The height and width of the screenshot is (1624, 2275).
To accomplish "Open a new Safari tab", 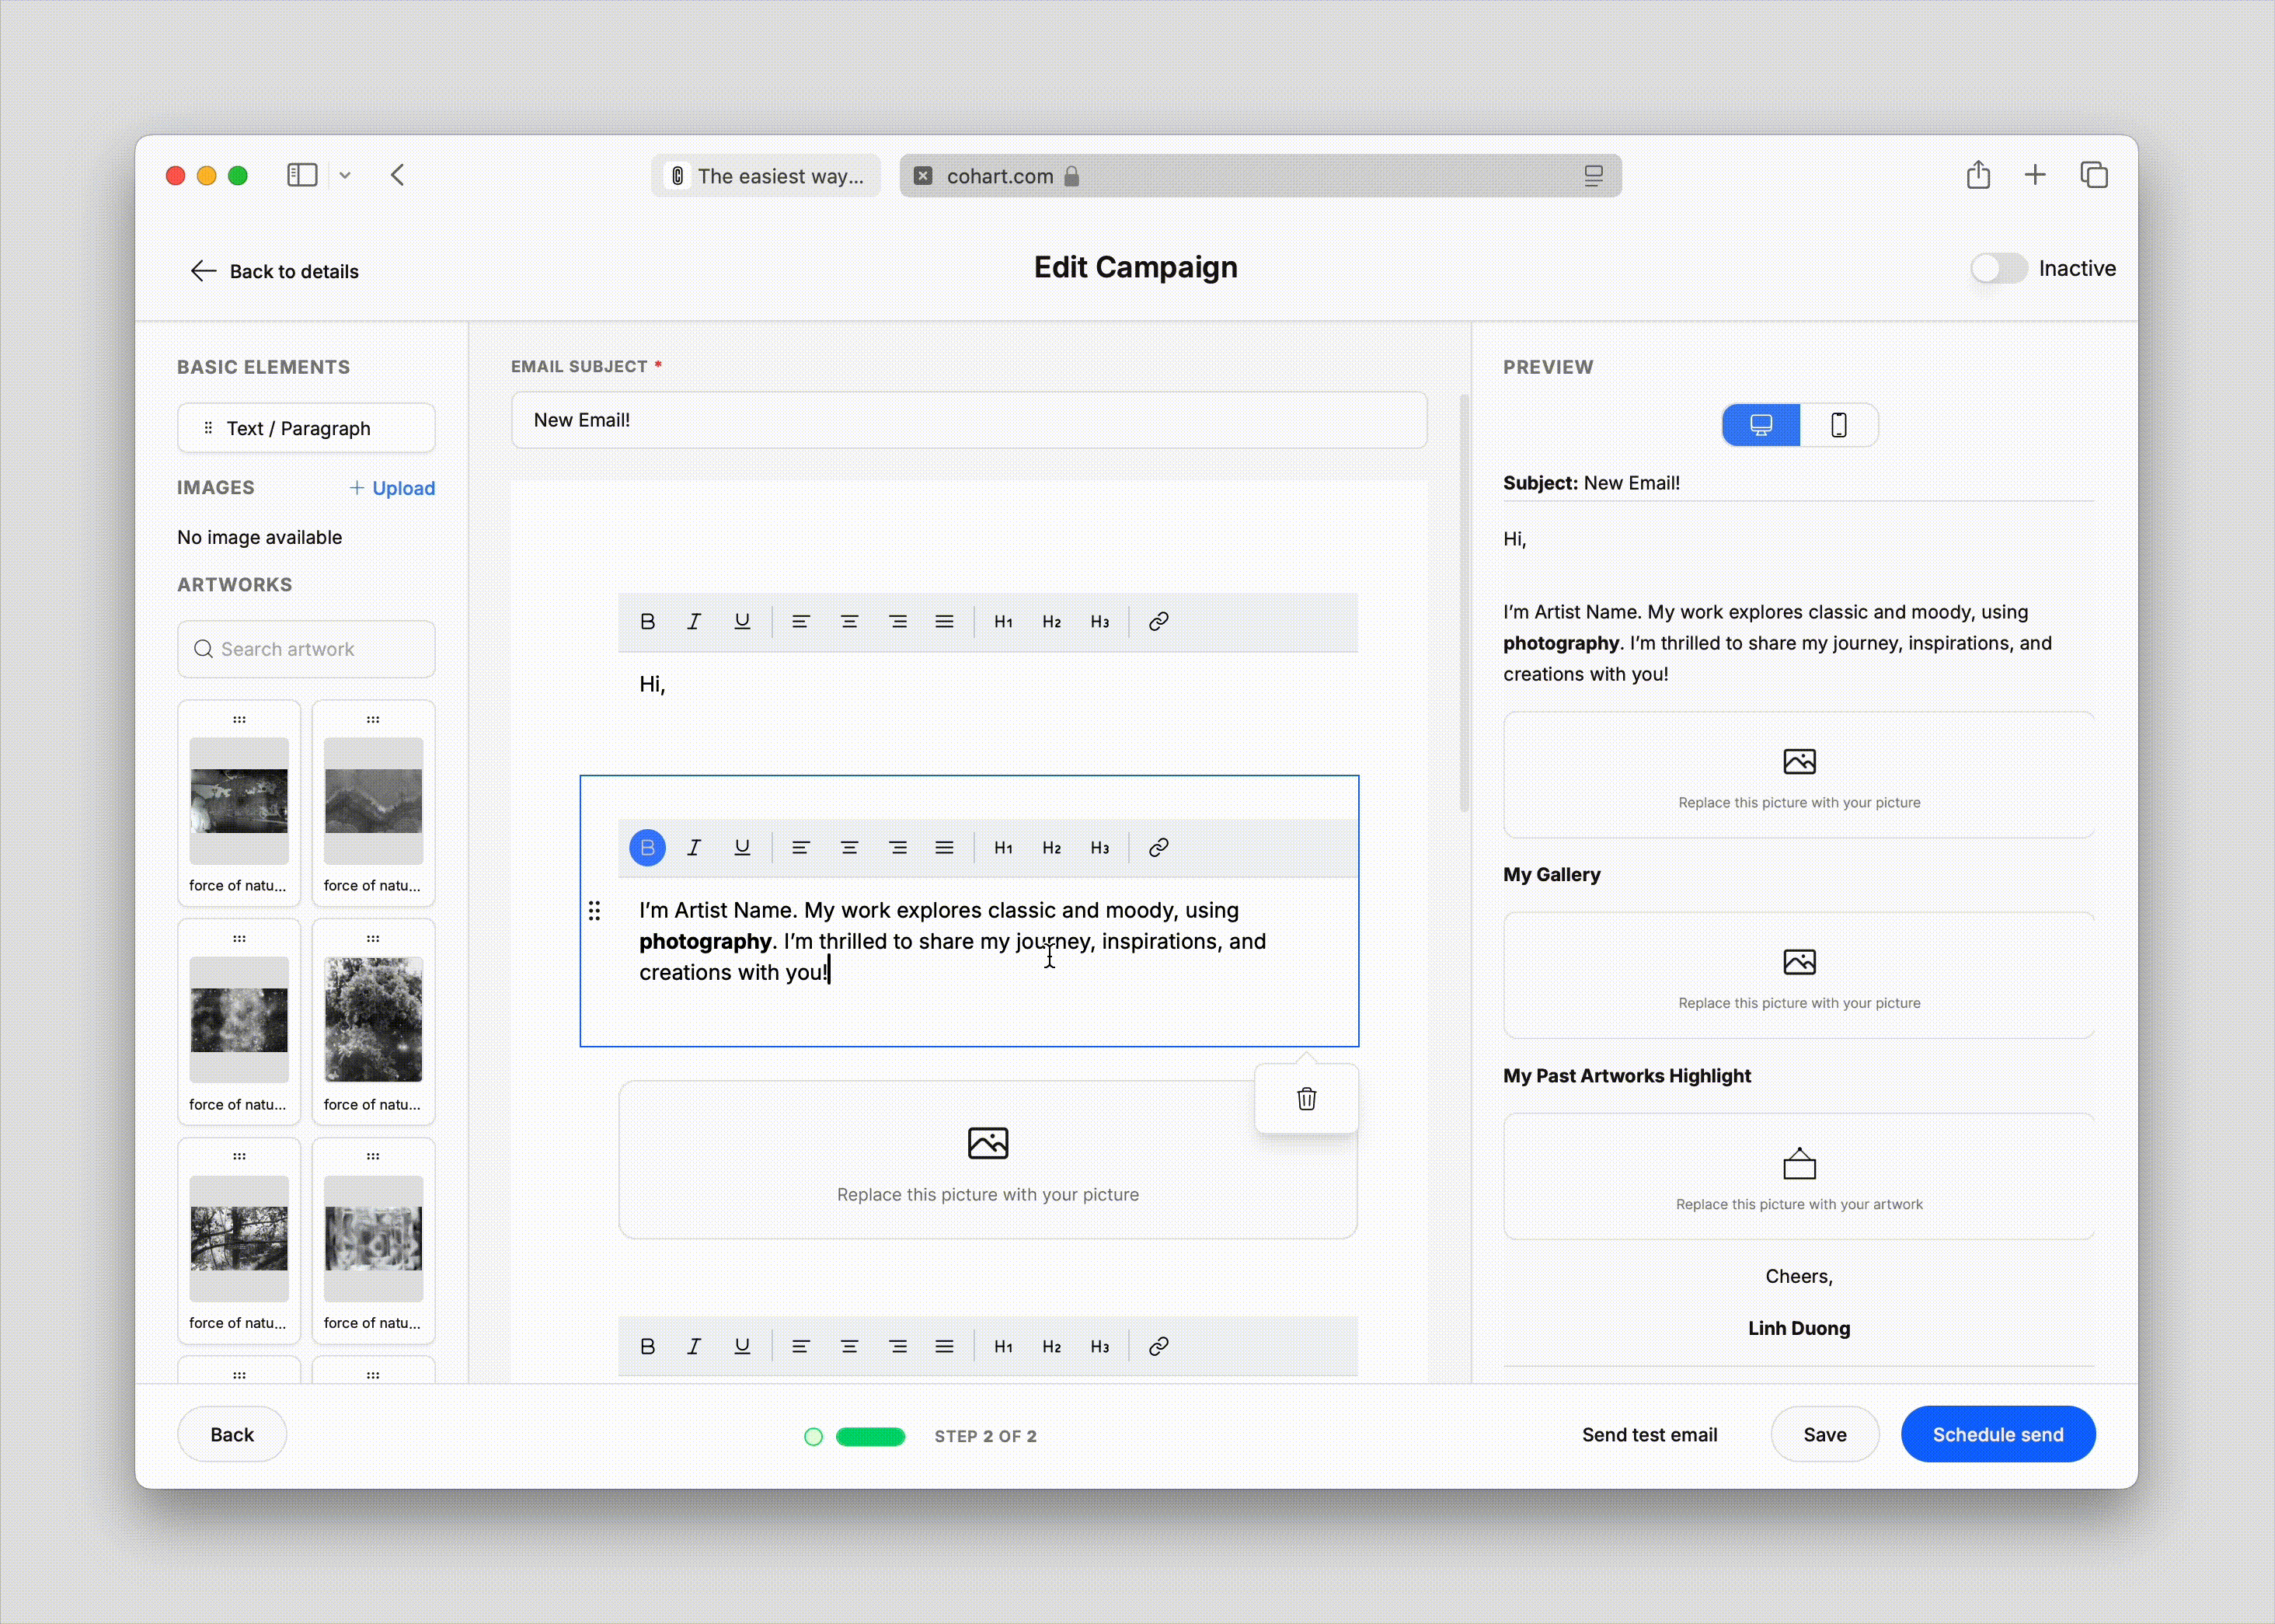I will tap(2035, 175).
